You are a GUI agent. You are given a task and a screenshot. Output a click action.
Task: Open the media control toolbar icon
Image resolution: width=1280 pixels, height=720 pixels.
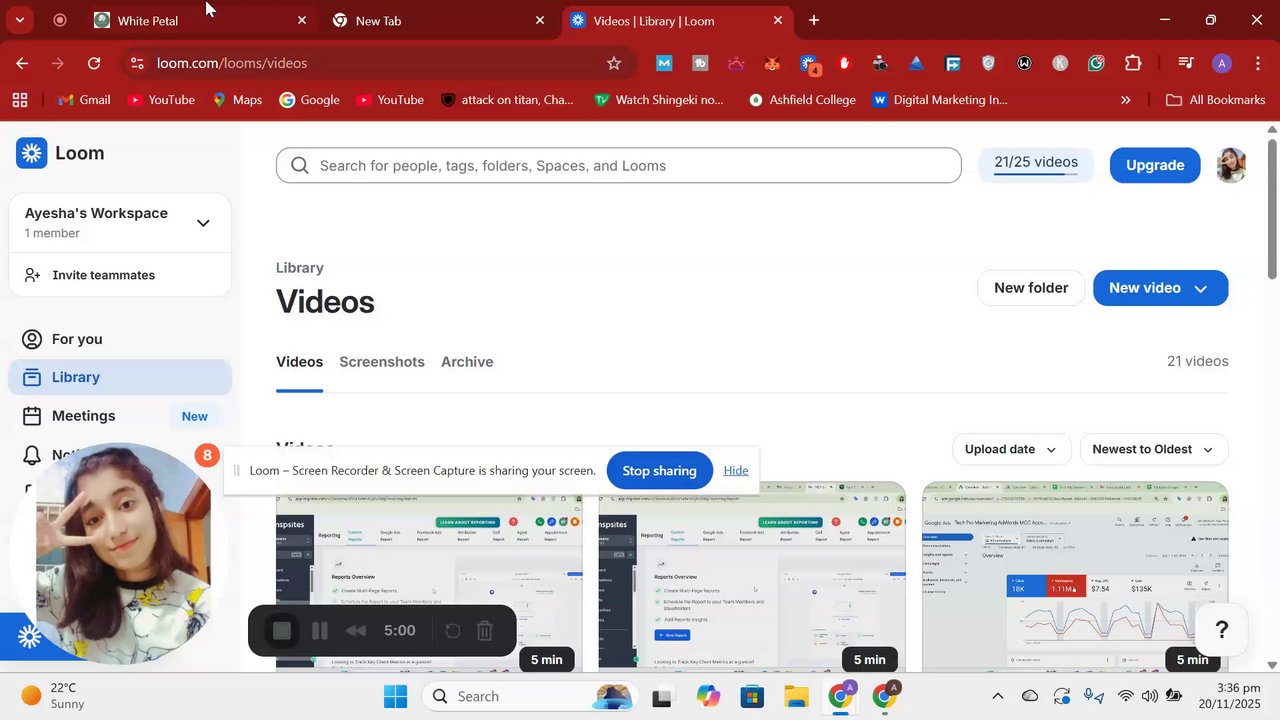pos(1186,63)
